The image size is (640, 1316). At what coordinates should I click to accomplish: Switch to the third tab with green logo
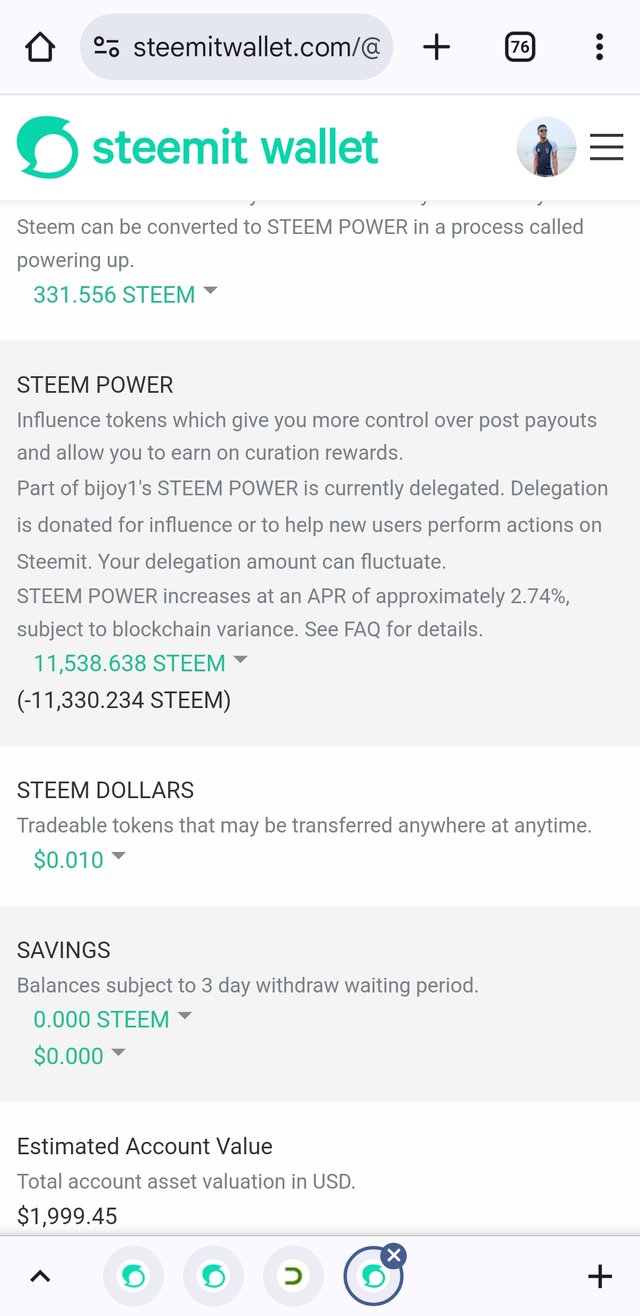(x=293, y=1276)
